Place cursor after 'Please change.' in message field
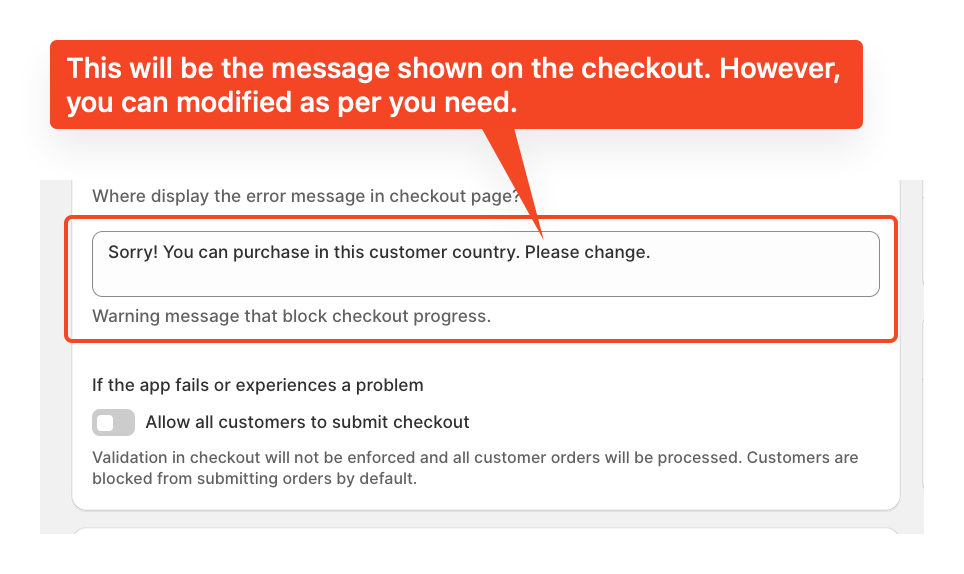Screen dimensions: 964x574 point(652,253)
